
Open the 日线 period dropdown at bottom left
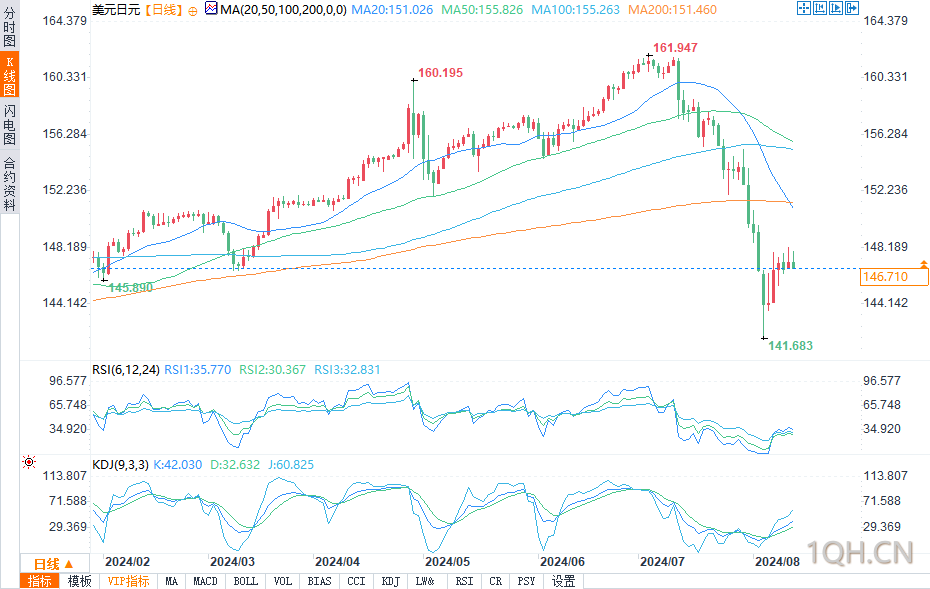(55, 563)
